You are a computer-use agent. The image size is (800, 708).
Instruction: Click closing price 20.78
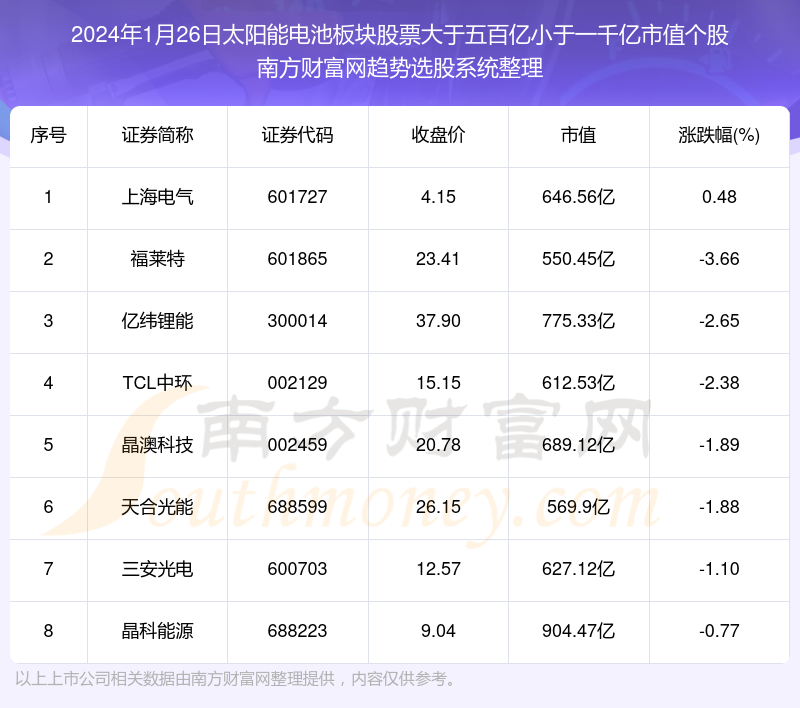click(438, 445)
